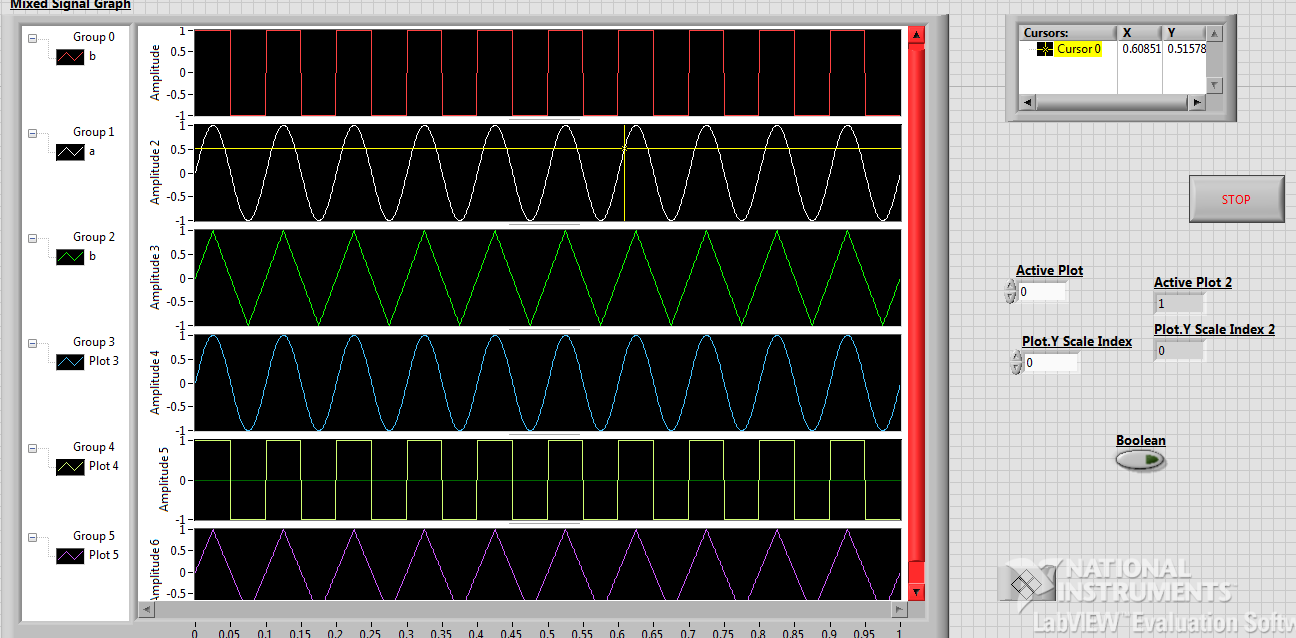The width and height of the screenshot is (1296, 638).
Task: Select the Group 0 tree label
Action: coord(94,37)
